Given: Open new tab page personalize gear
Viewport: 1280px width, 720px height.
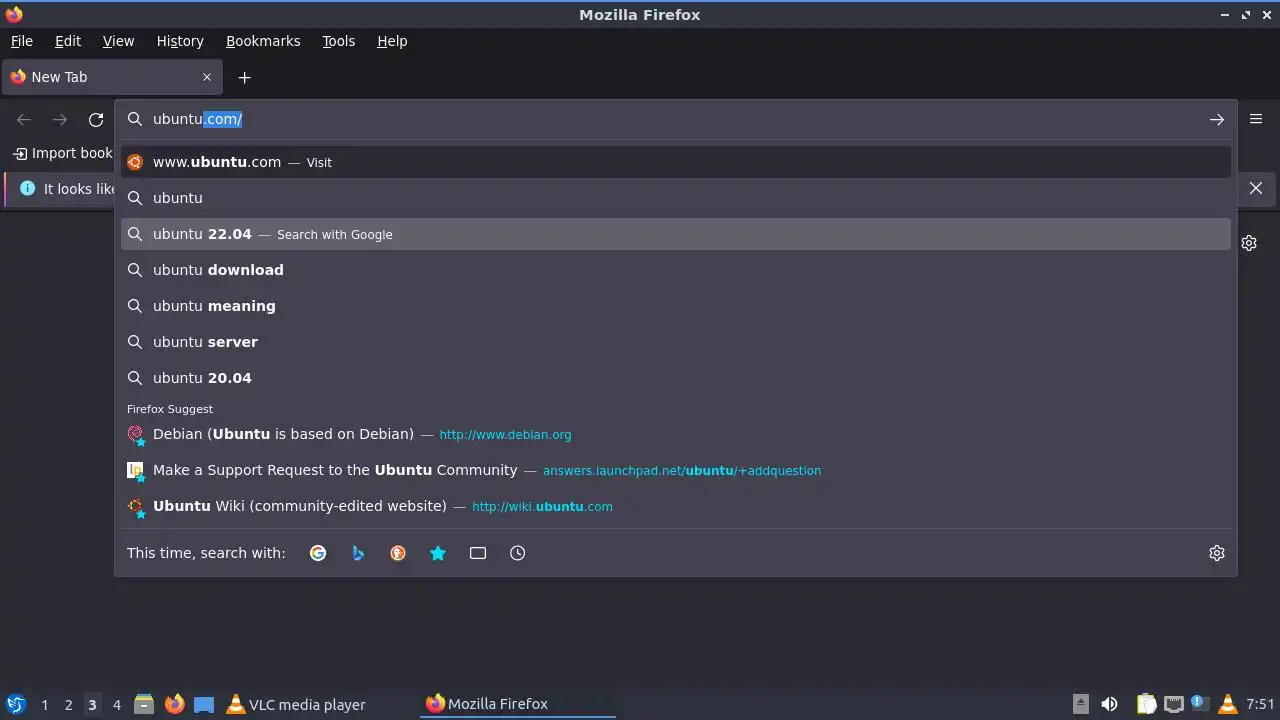Looking at the screenshot, I should point(1249,243).
